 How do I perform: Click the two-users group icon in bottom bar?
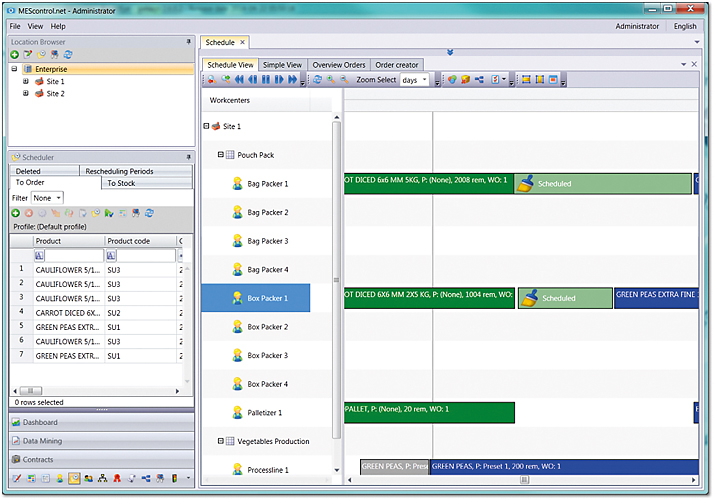tap(88, 478)
